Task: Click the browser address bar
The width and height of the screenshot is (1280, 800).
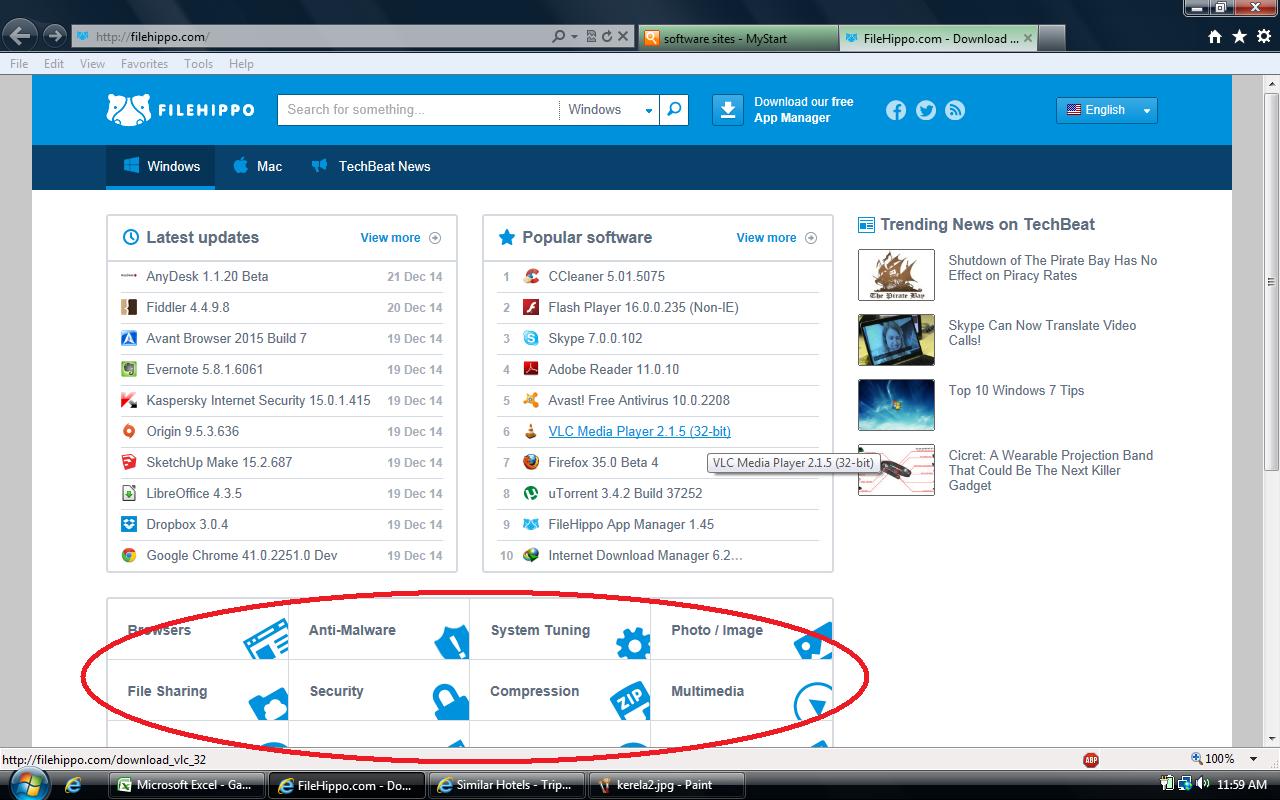Action: 310,37
